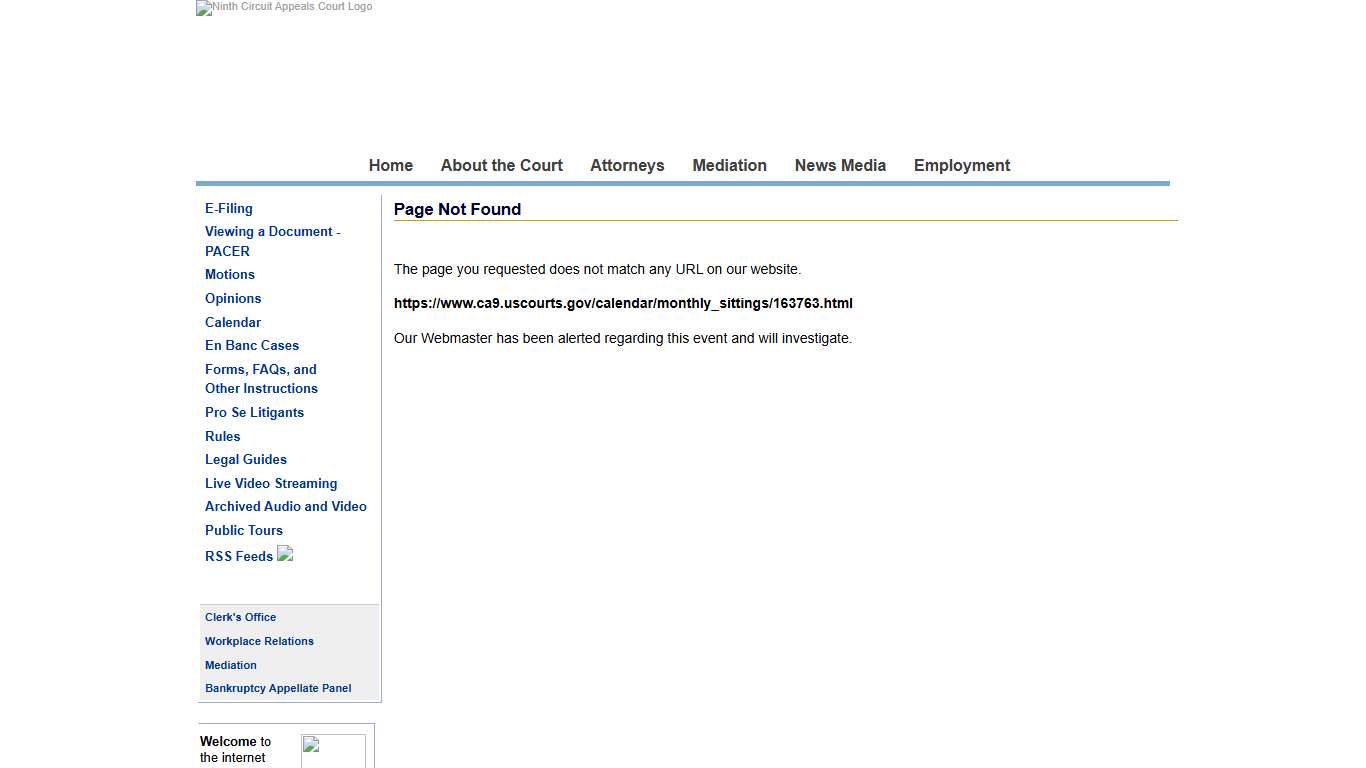Select the Motions sidebar link

point(229,274)
